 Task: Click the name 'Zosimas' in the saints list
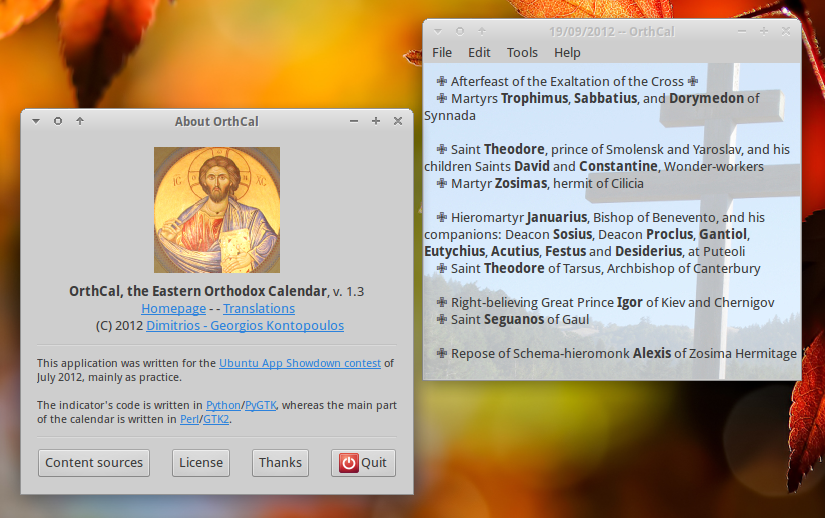521,184
